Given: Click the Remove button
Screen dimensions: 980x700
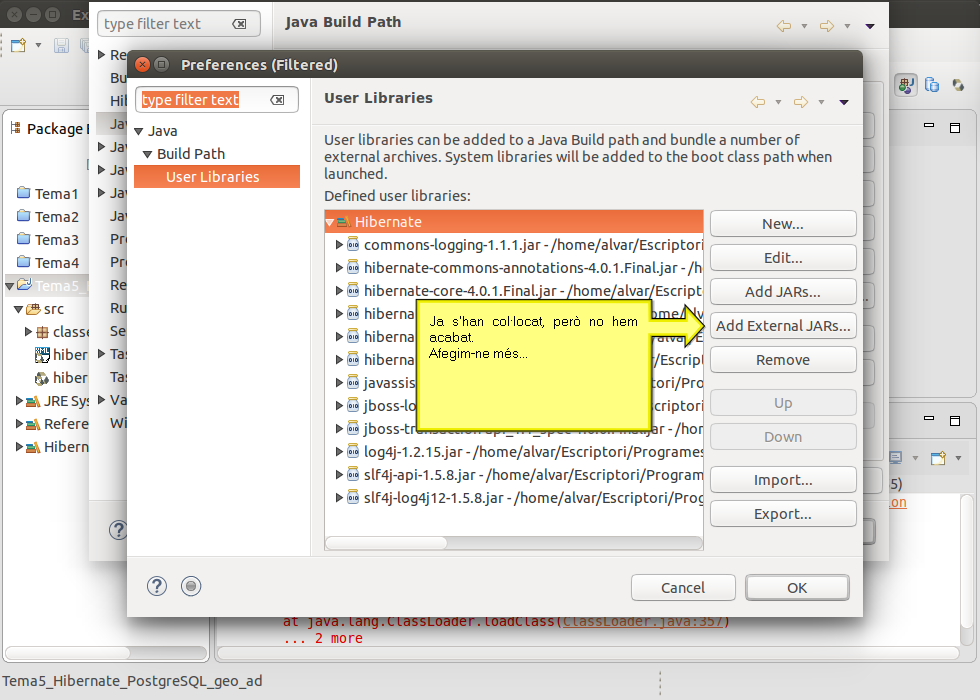Looking at the screenshot, I should [x=782, y=360].
